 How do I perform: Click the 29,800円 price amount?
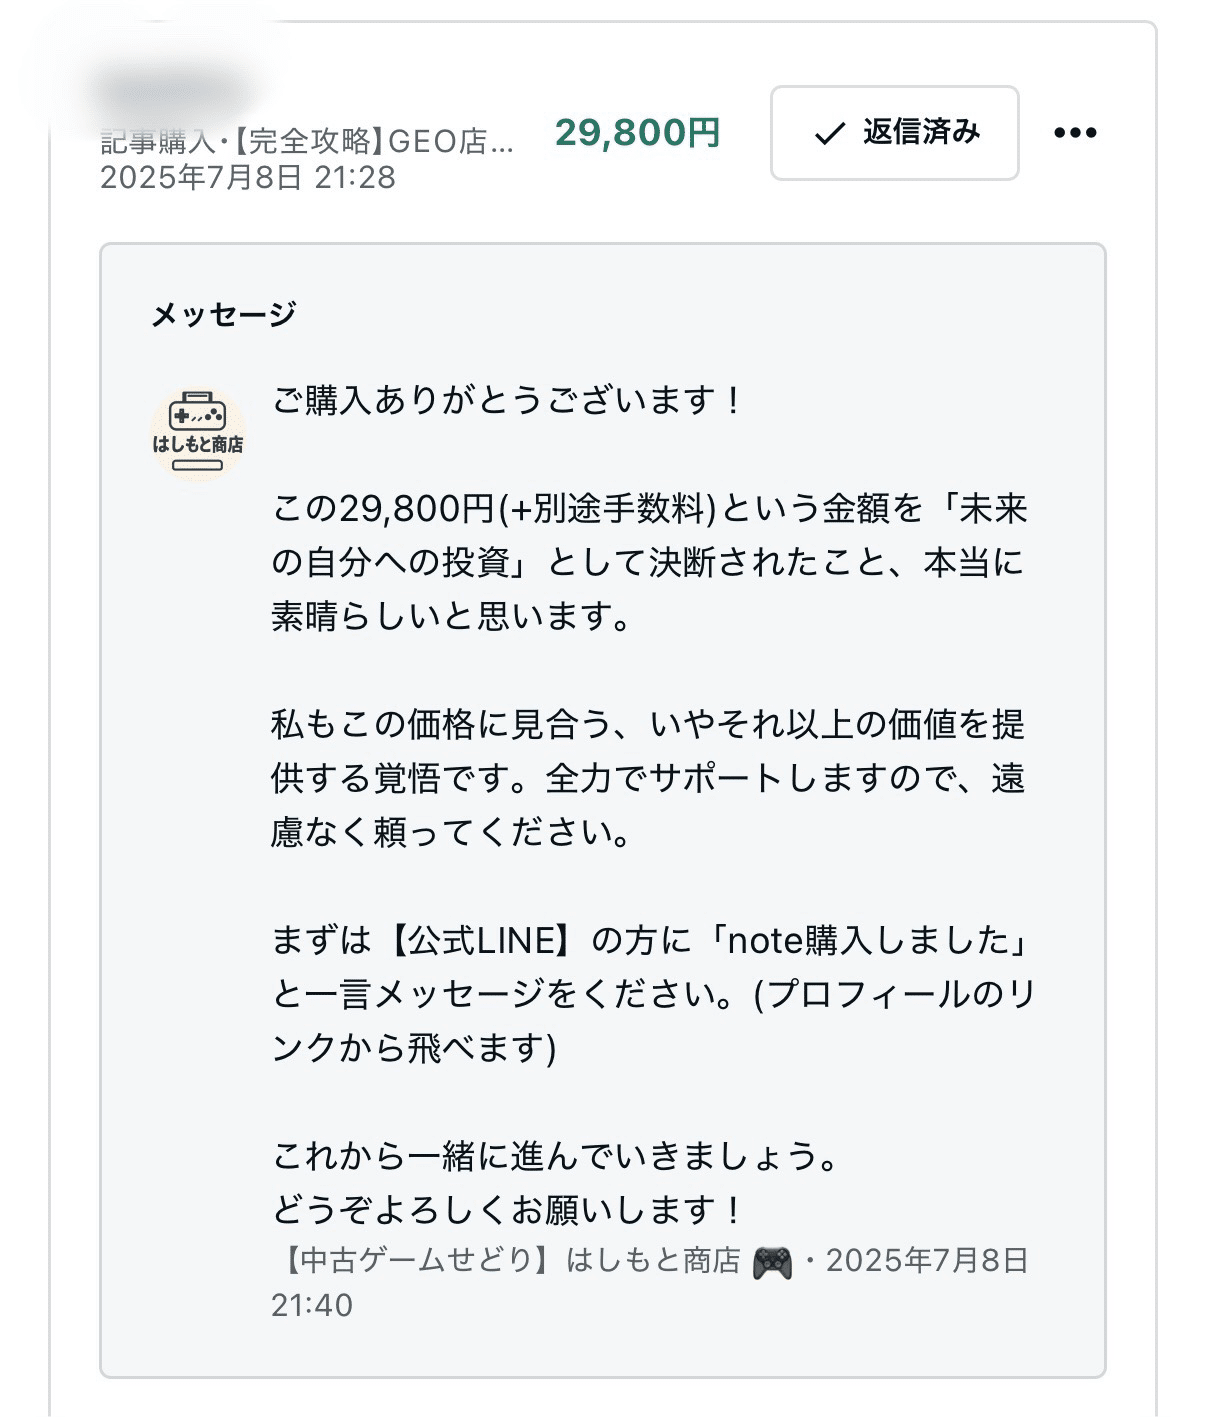[637, 131]
